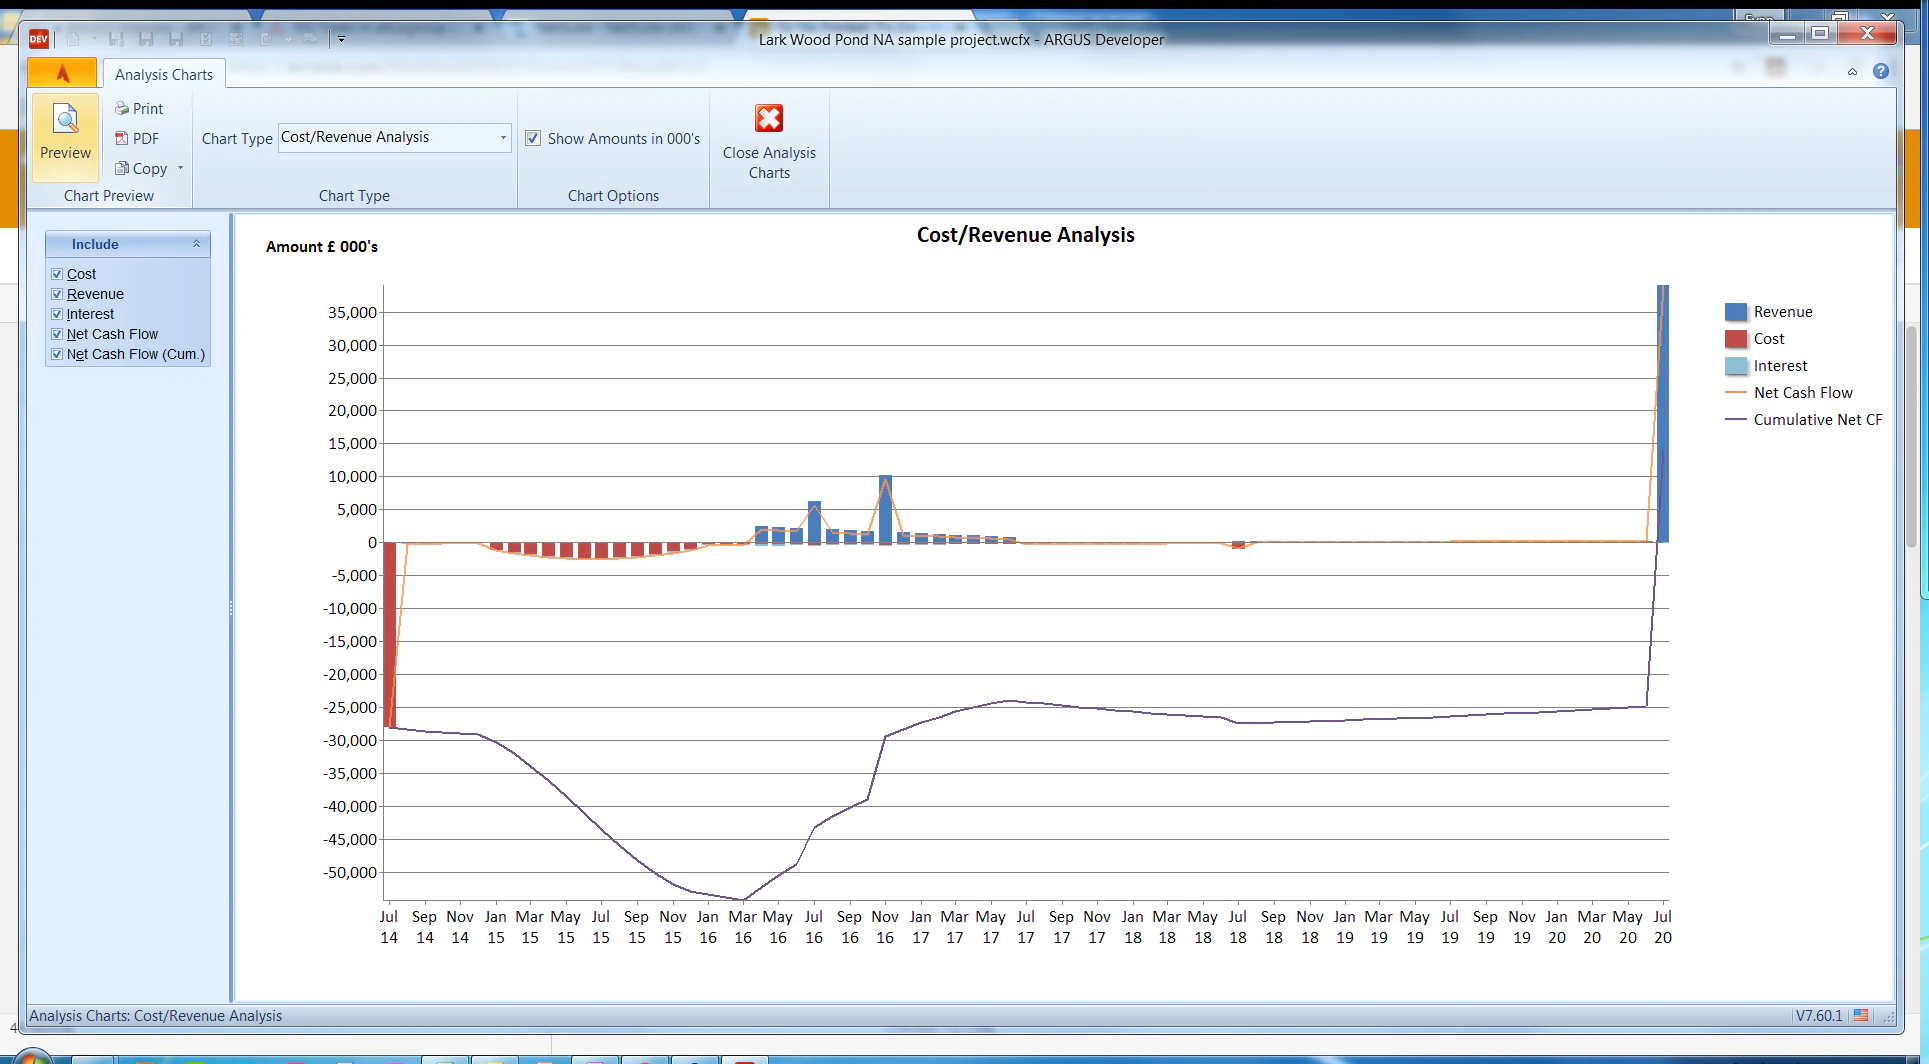Select the Analysis Charts ribbon tab
1929x1064 pixels.
tap(164, 75)
